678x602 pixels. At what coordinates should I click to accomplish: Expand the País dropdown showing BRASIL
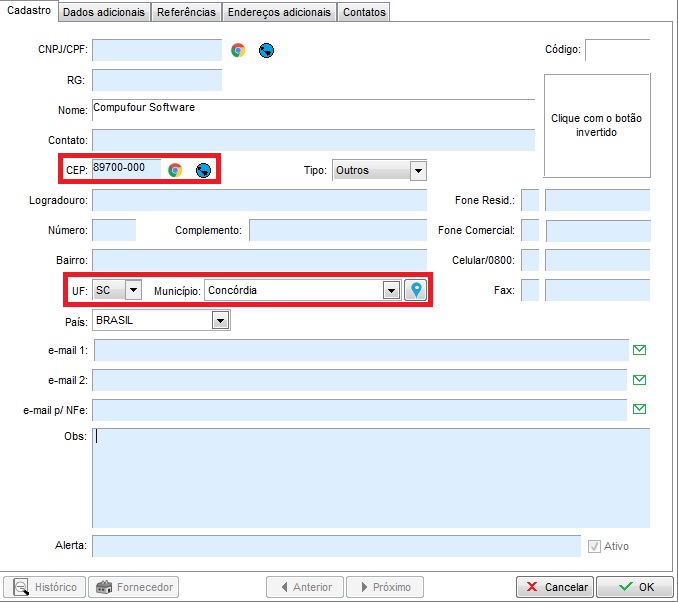(220, 321)
